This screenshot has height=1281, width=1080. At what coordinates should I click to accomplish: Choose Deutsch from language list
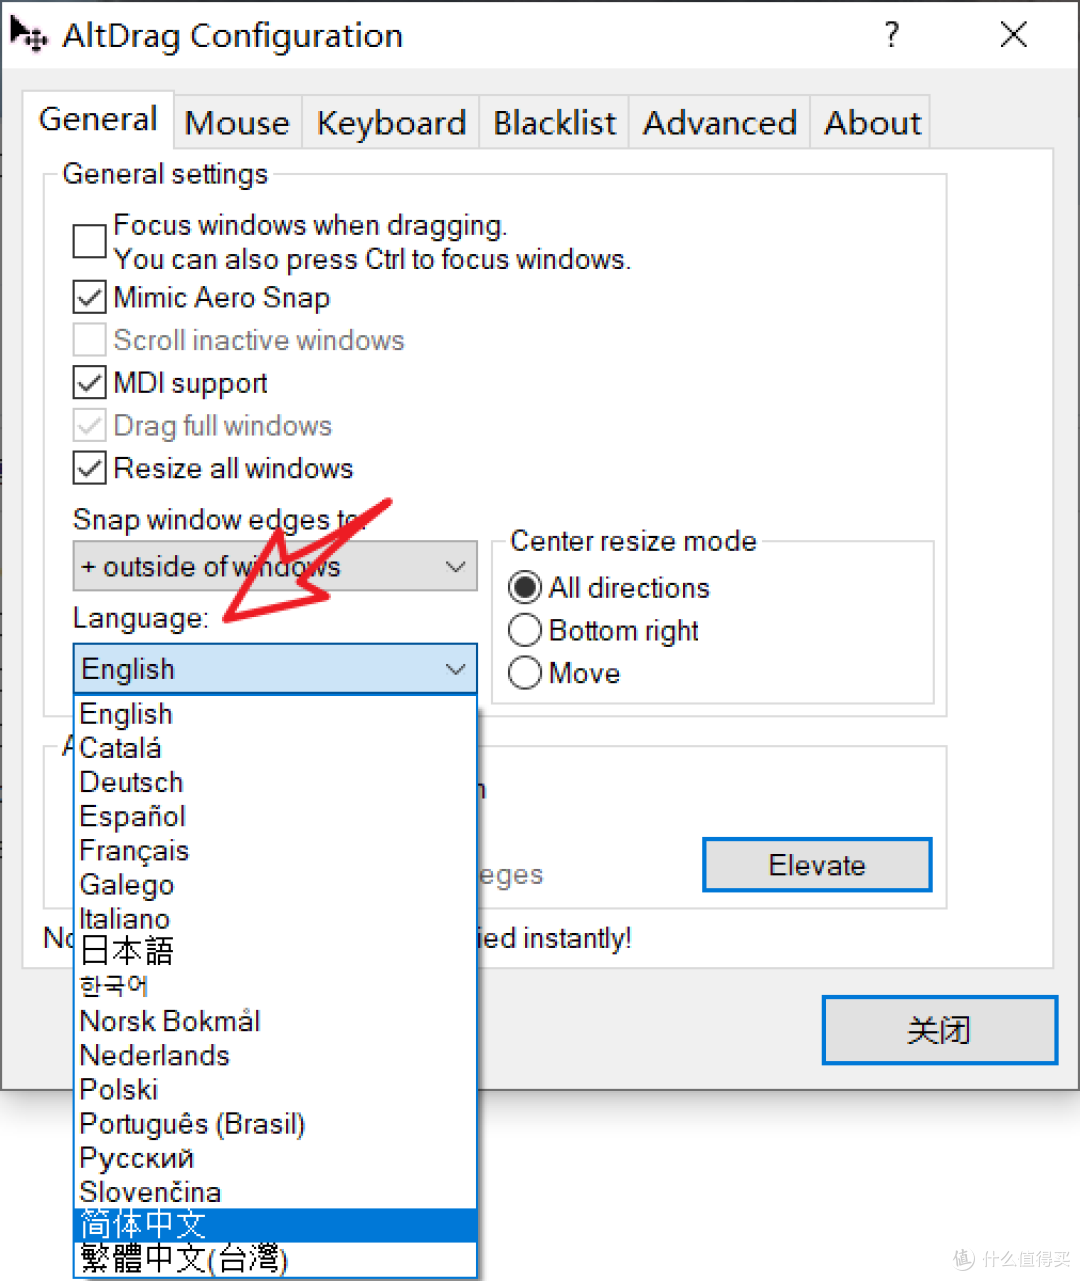[x=276, y=782]
